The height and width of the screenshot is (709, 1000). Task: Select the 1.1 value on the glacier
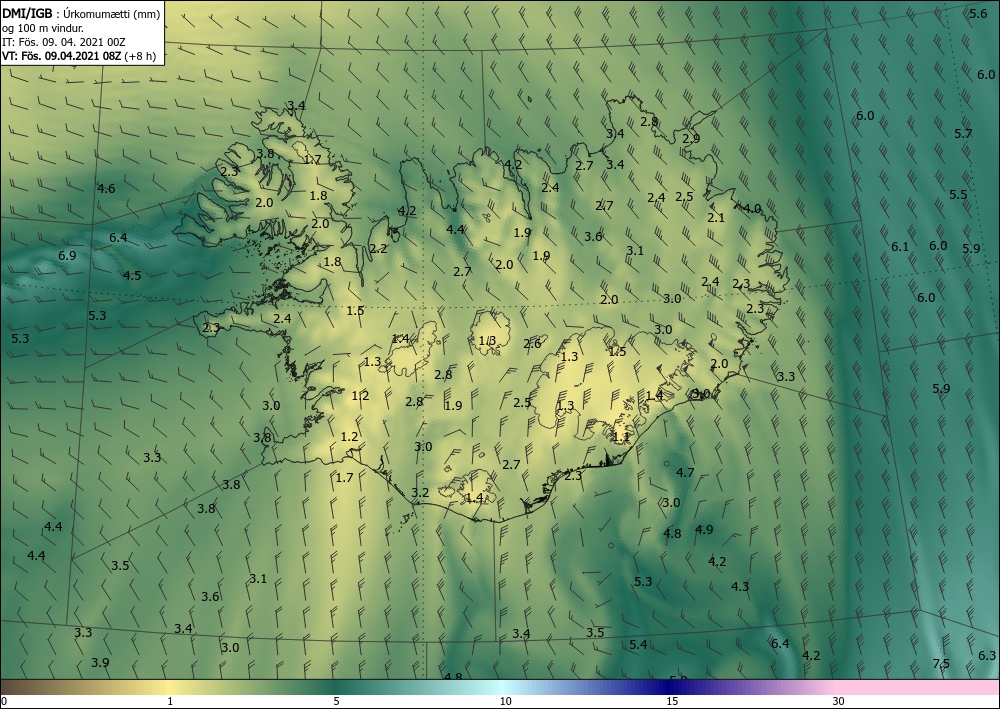[621, 437]
